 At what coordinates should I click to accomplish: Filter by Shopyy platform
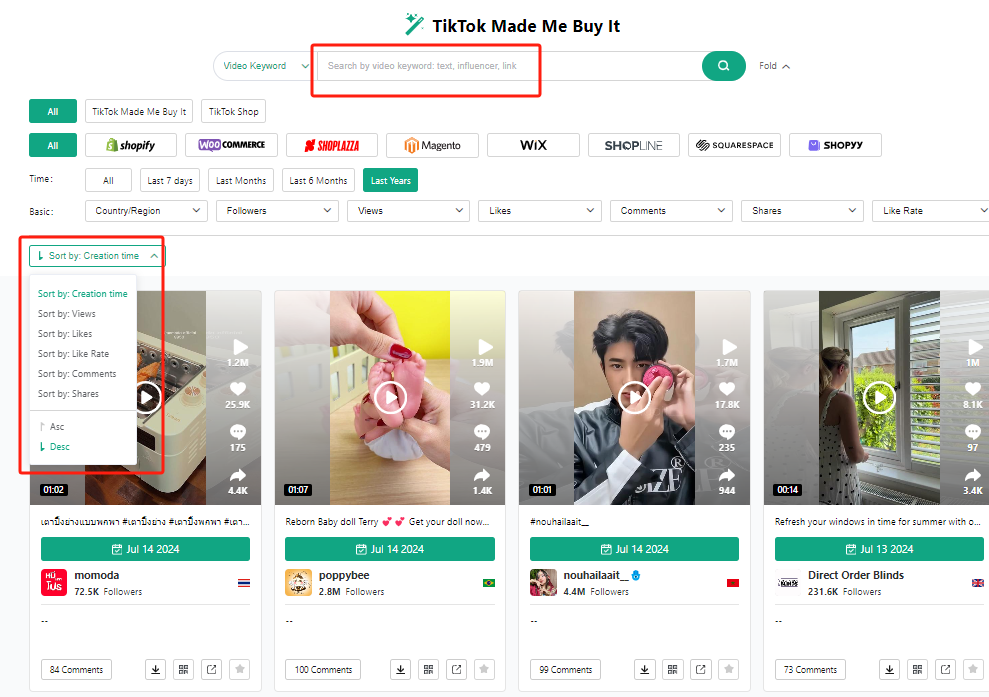point(835,145)
